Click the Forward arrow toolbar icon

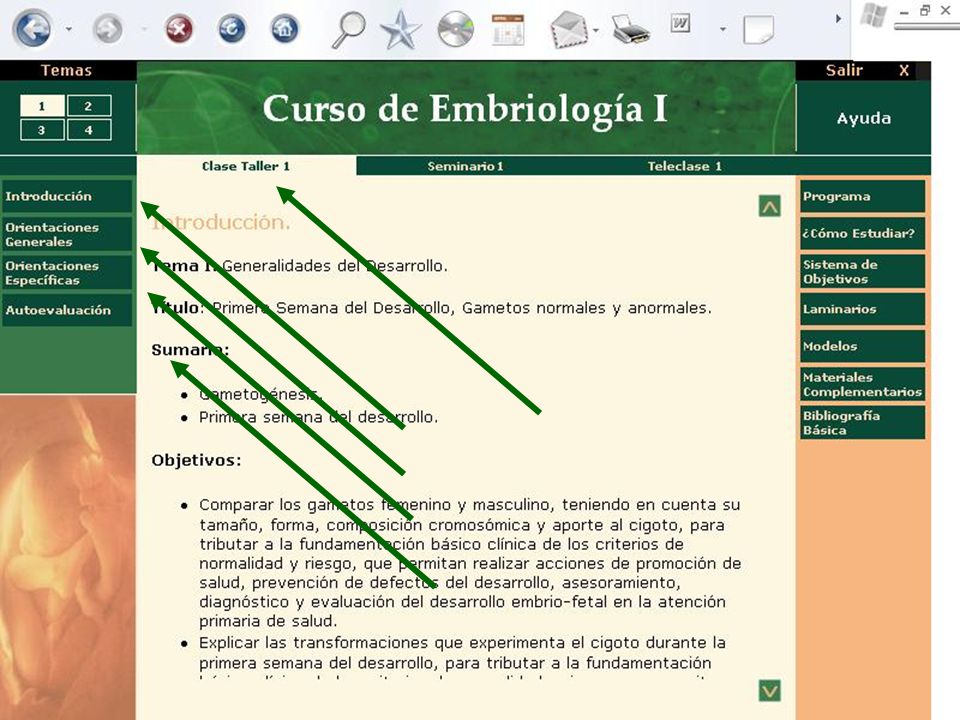click(108, 29)
